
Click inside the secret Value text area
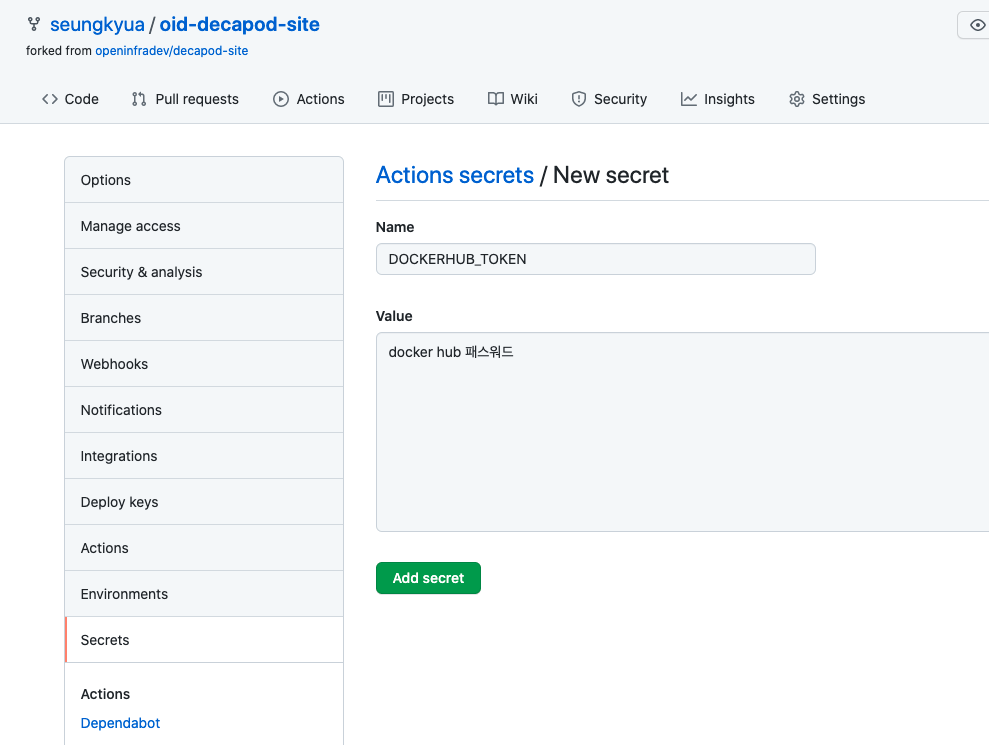pos(682,432)
